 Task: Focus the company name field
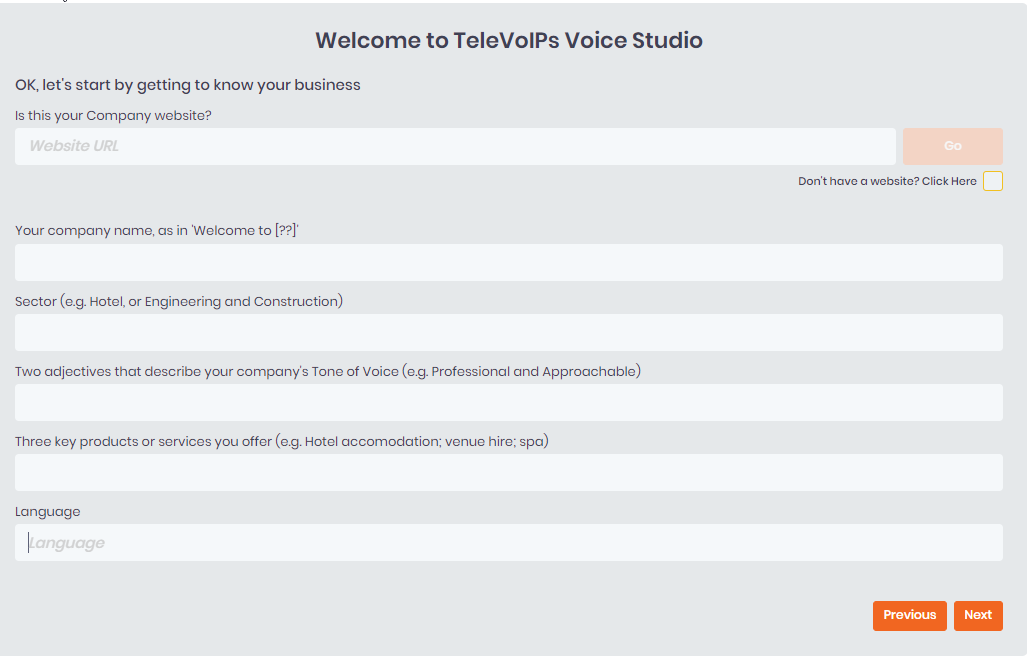[x=509, y=263]
